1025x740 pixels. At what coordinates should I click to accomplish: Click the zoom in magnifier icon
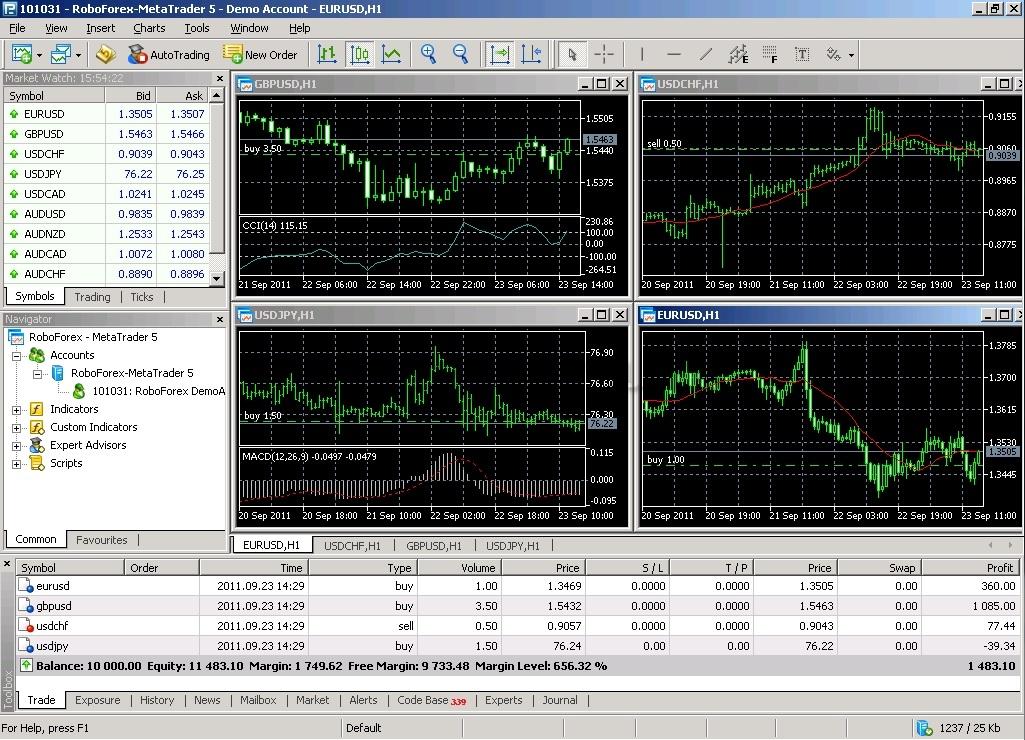pyautogui.click(x=429, y=54)
